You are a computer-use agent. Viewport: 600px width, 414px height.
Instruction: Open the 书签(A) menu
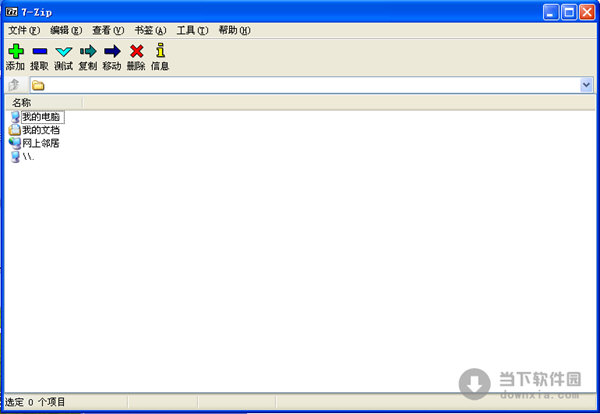150,30
